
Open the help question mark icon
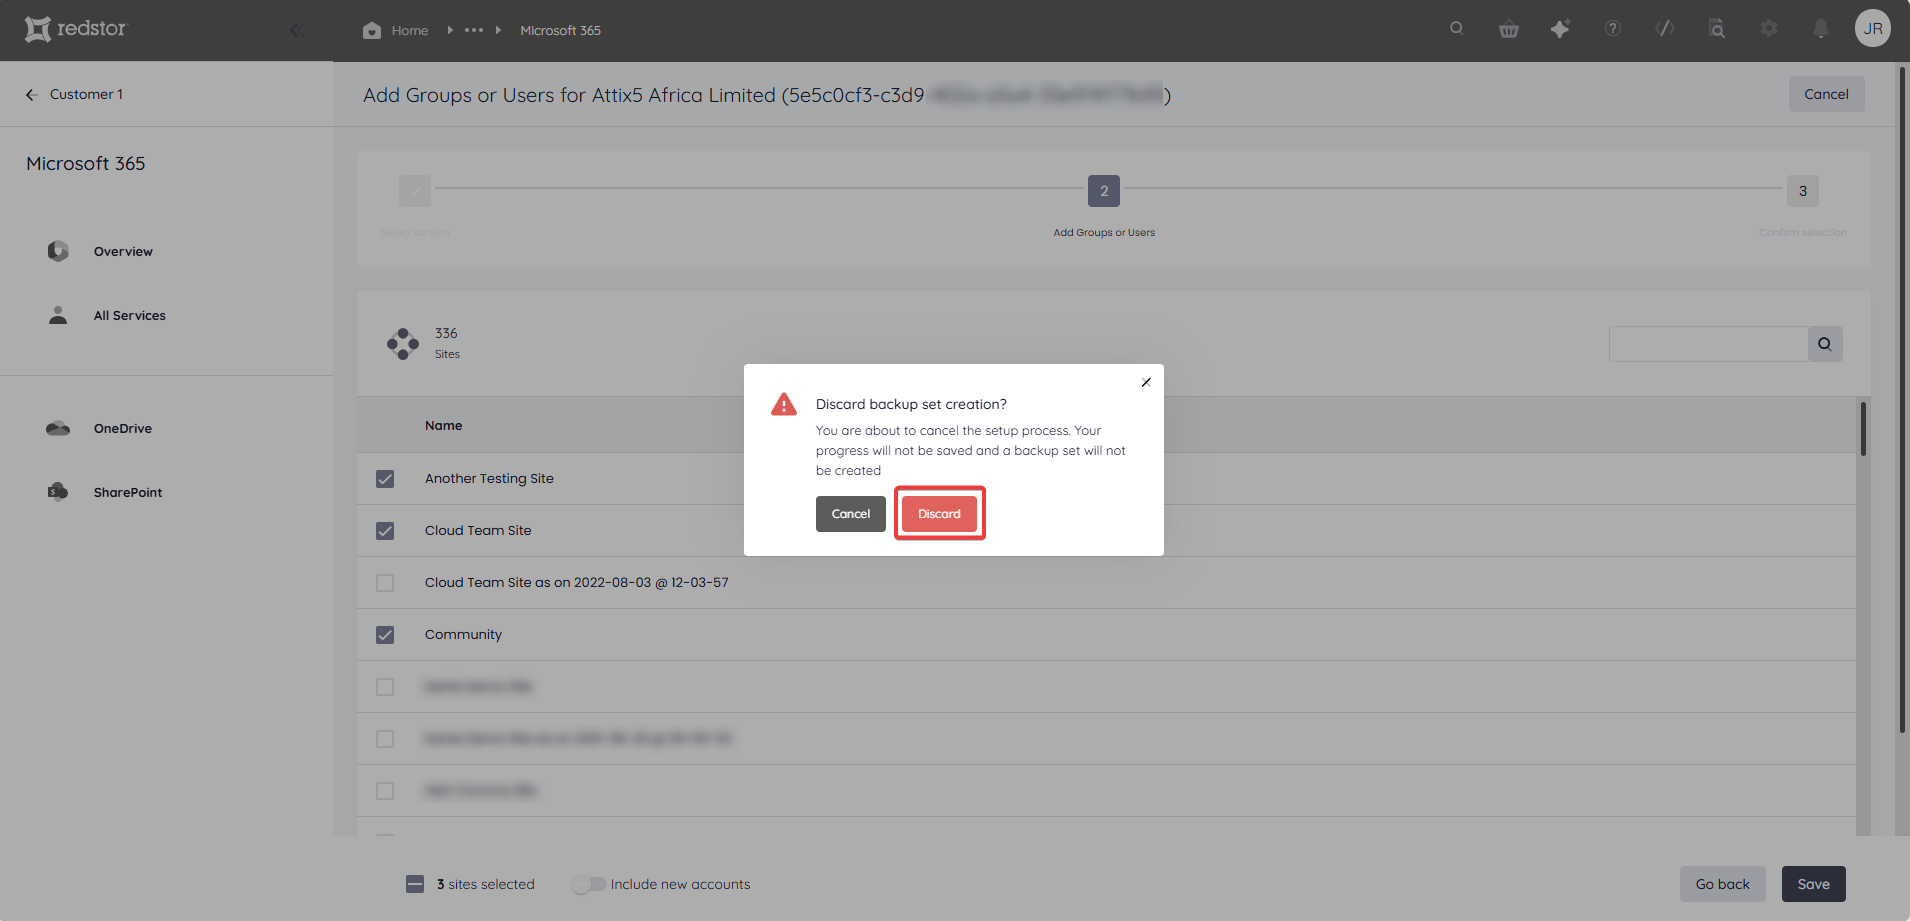pos(1612,28)
